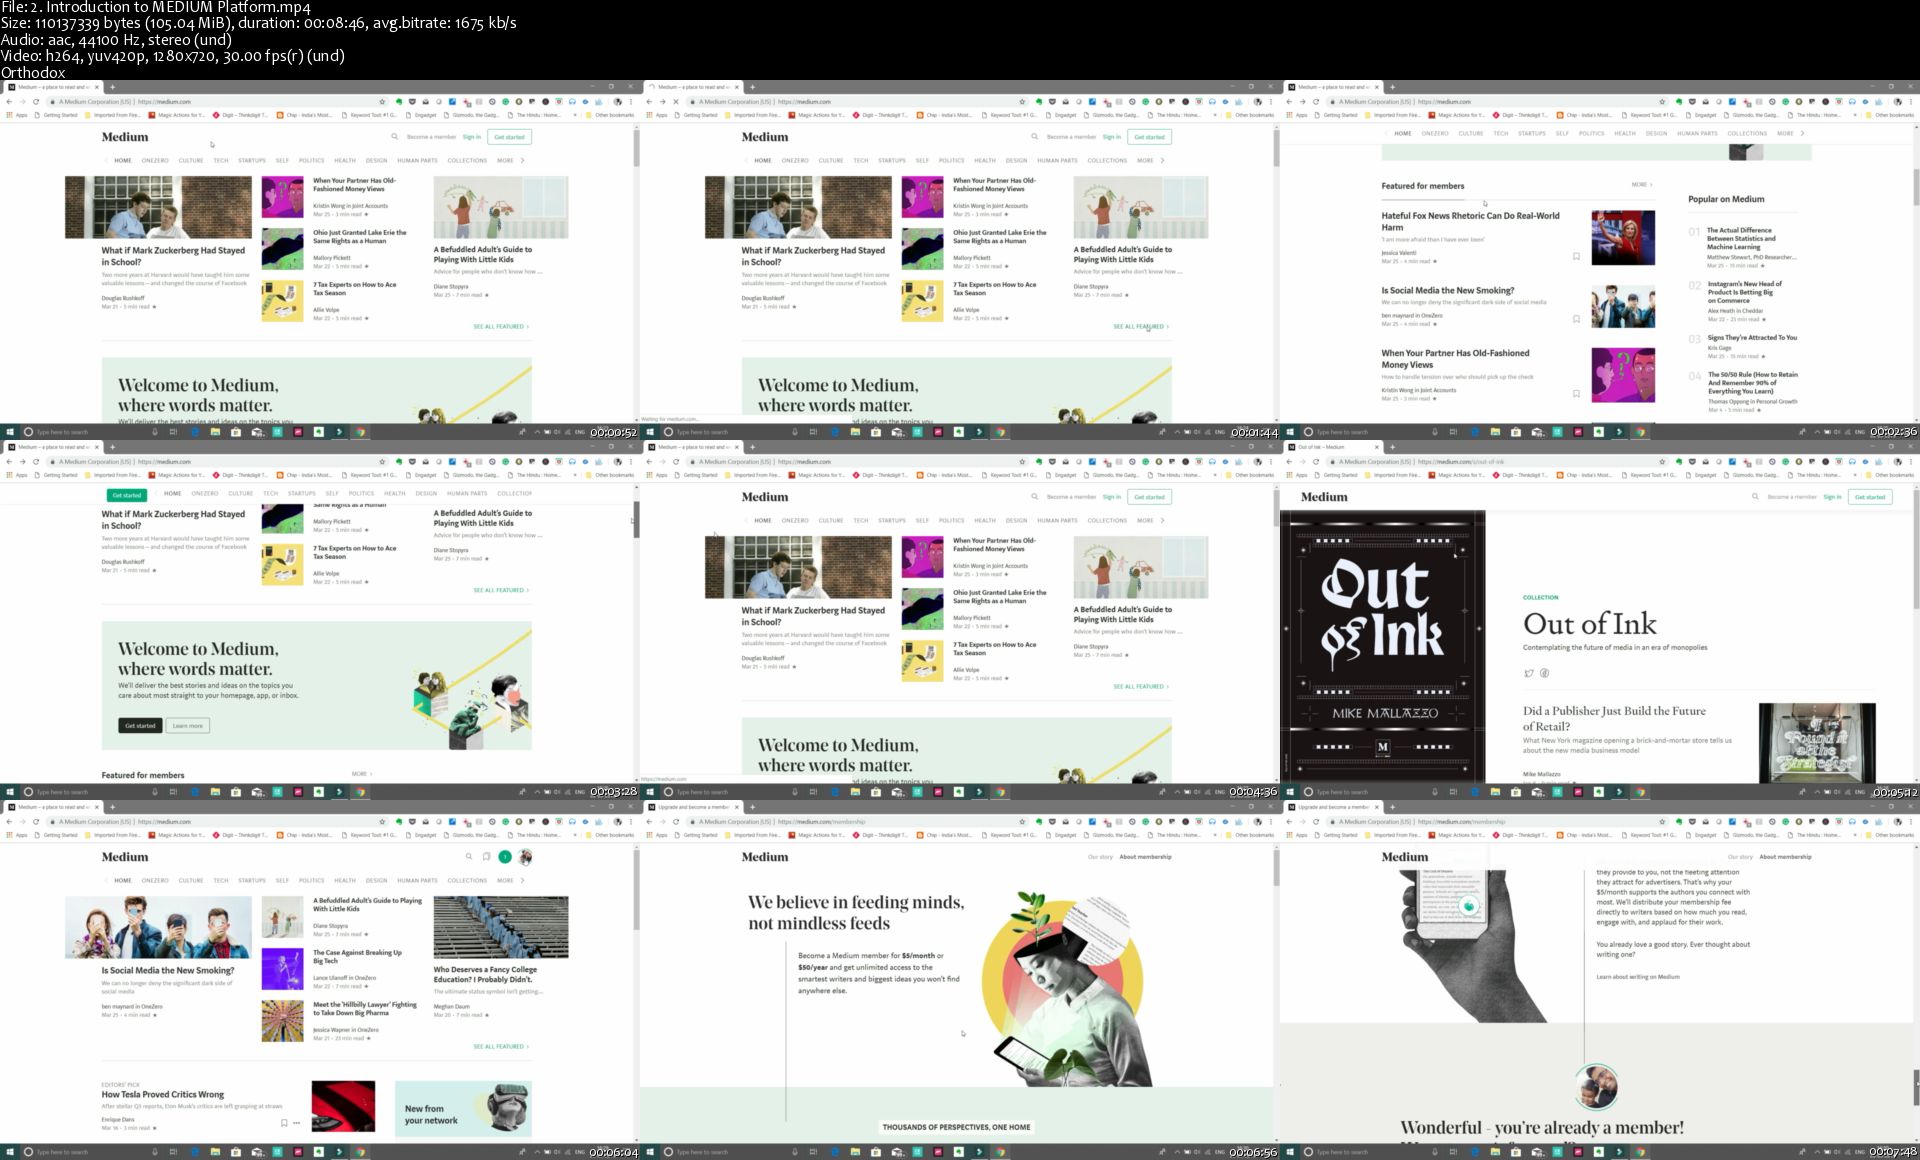Click Evernote extension icon in the 00:03:28 frame
The width and height of the screenshot is (1920, 1160).
[x=399, y=461]
